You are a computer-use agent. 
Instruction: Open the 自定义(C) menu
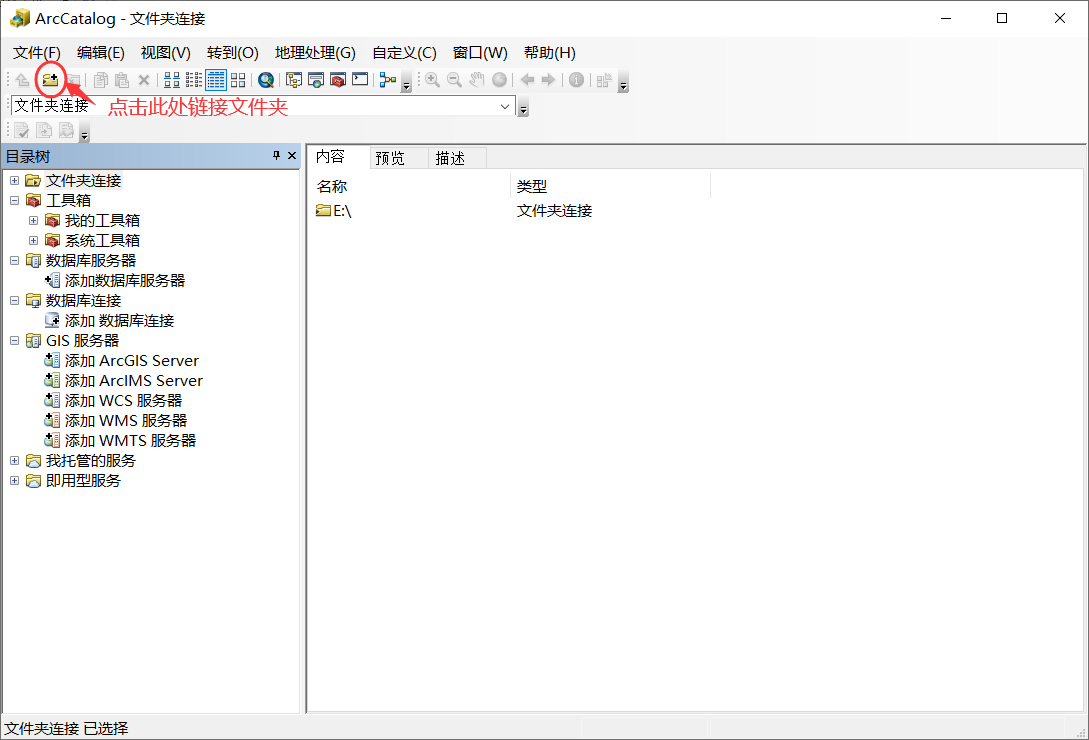(x=404, y=53)
